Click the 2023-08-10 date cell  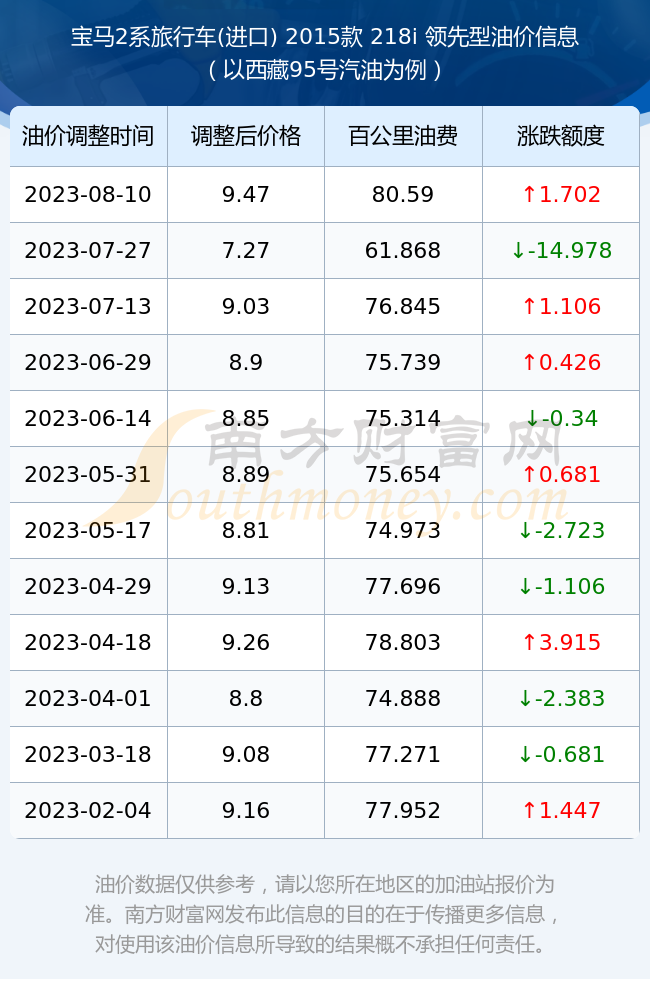click(x=88, y=195)
